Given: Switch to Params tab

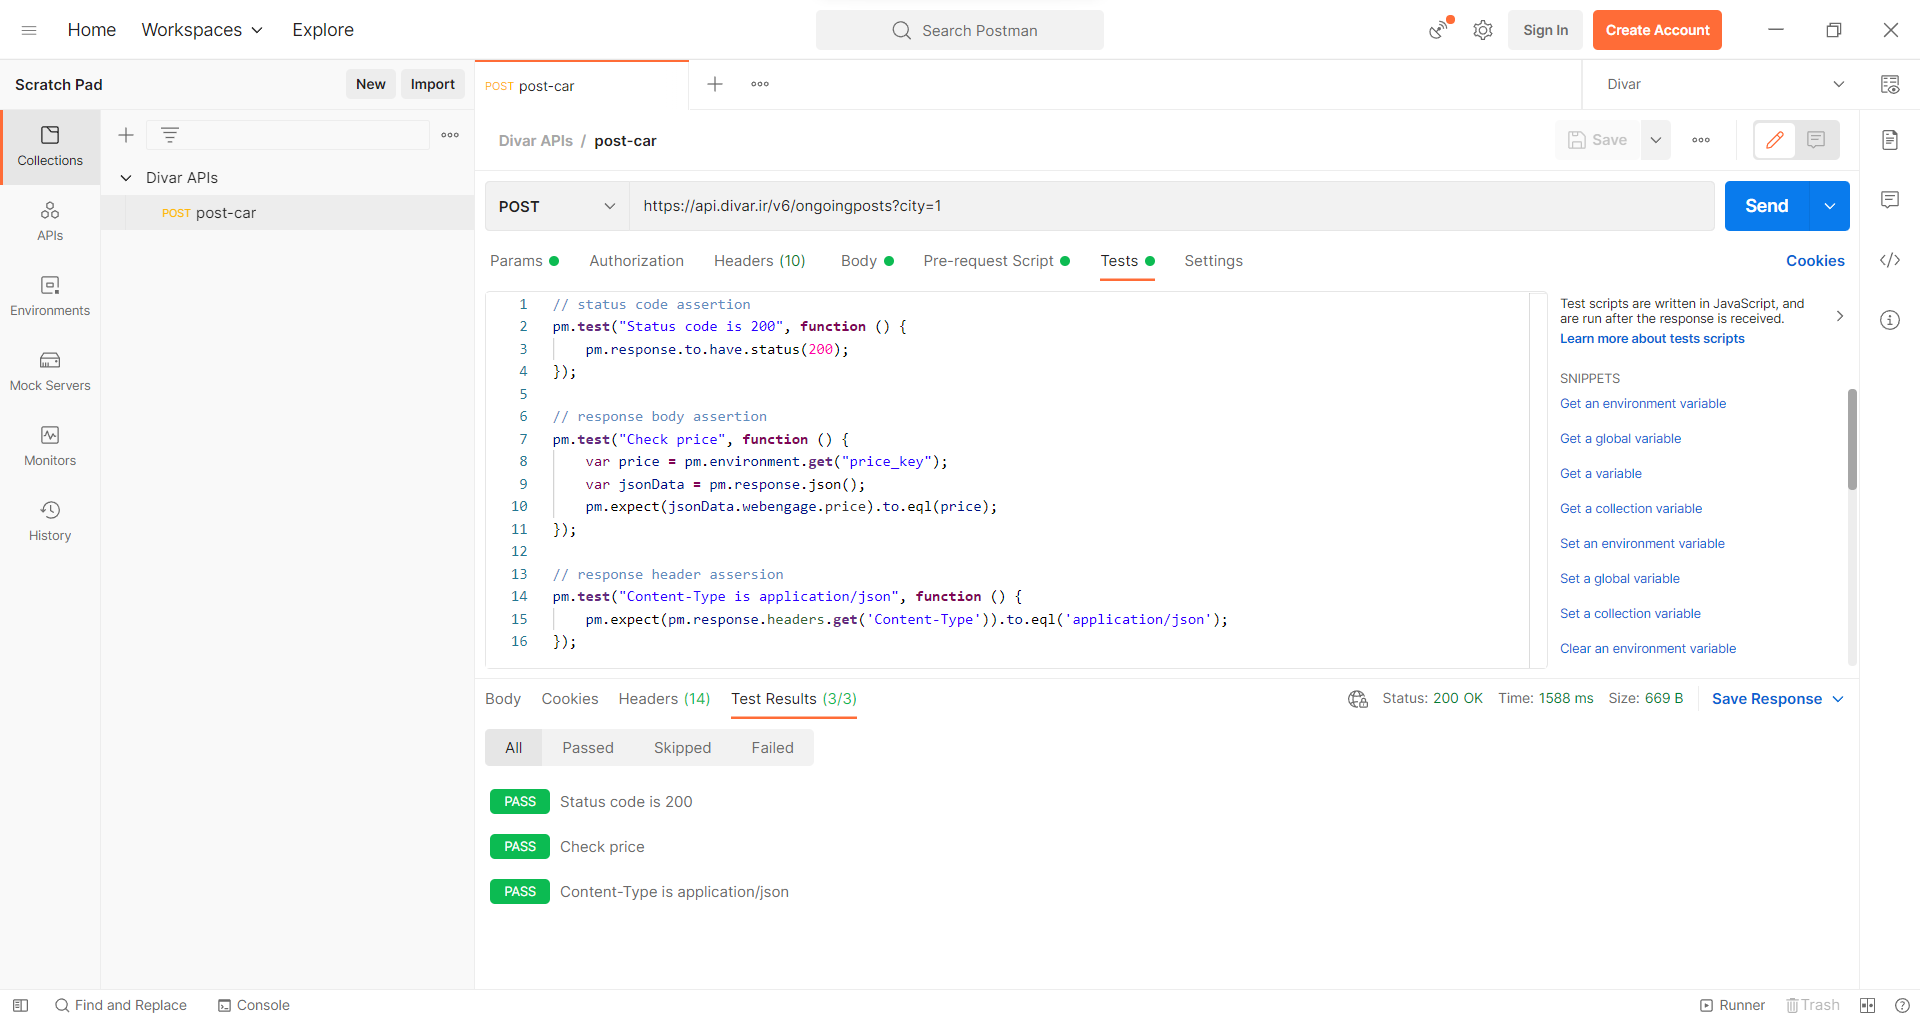Looking at the screenshot, I should pyautogui.click(x=524, y=261).
